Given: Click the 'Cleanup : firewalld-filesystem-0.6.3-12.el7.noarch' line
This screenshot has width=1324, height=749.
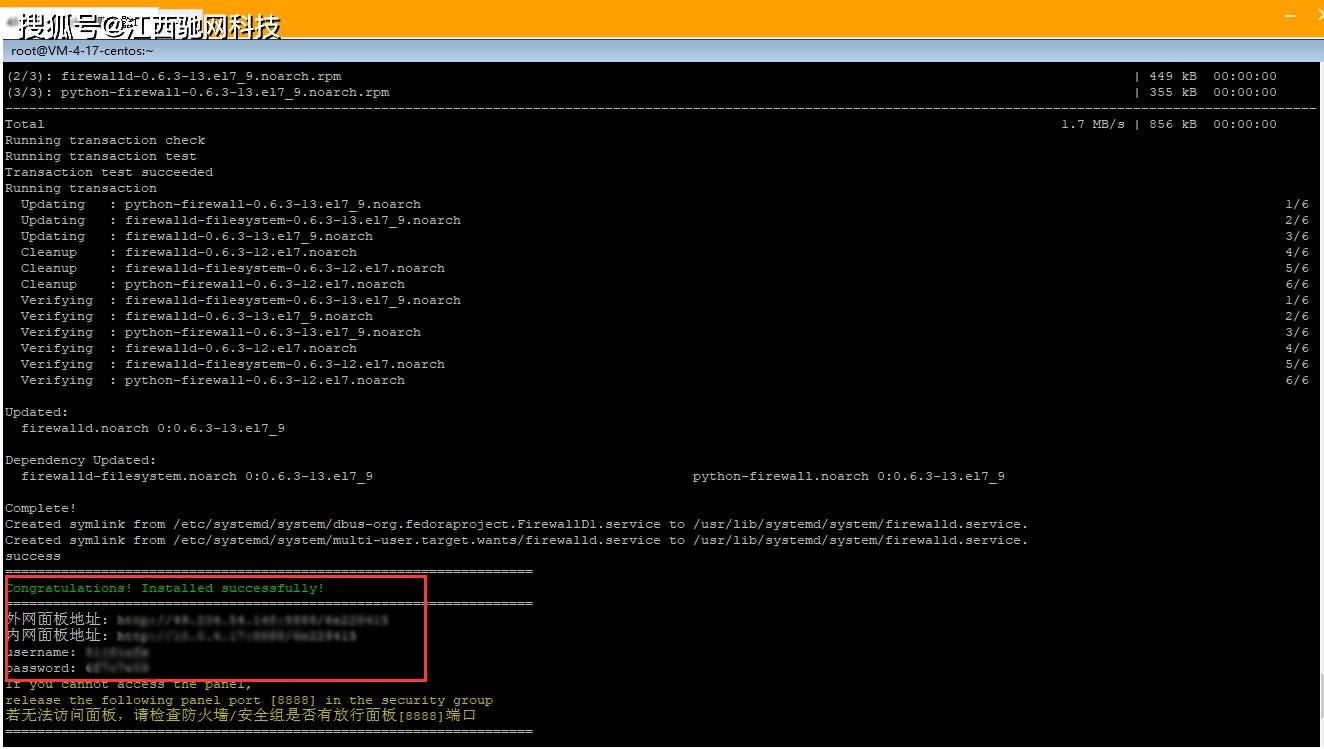Looking at the screenshot, I should 233,268.
